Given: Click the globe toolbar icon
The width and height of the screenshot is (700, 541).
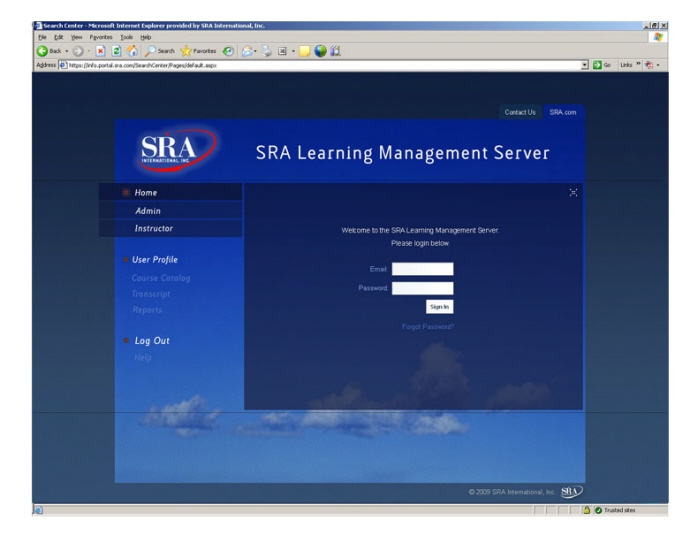Looking at the screenshot, I should tap(320, 51).
